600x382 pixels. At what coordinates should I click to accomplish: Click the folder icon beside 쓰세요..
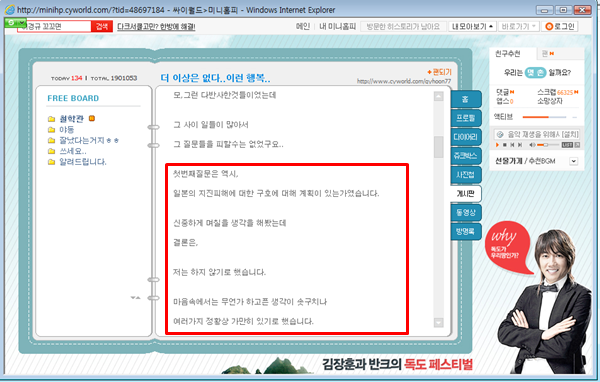(x=51, y=151)
